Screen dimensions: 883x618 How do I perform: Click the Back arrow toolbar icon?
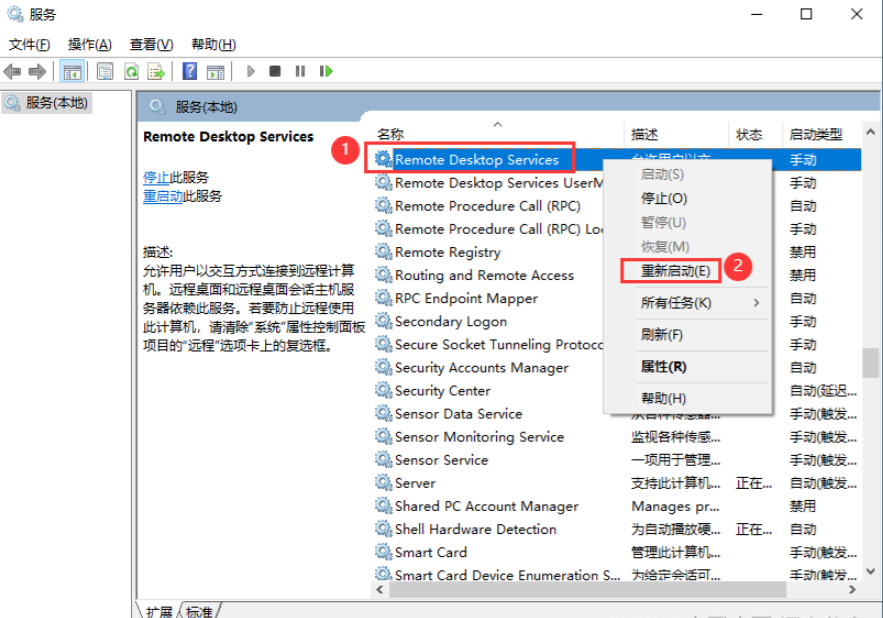click(12, 72)
